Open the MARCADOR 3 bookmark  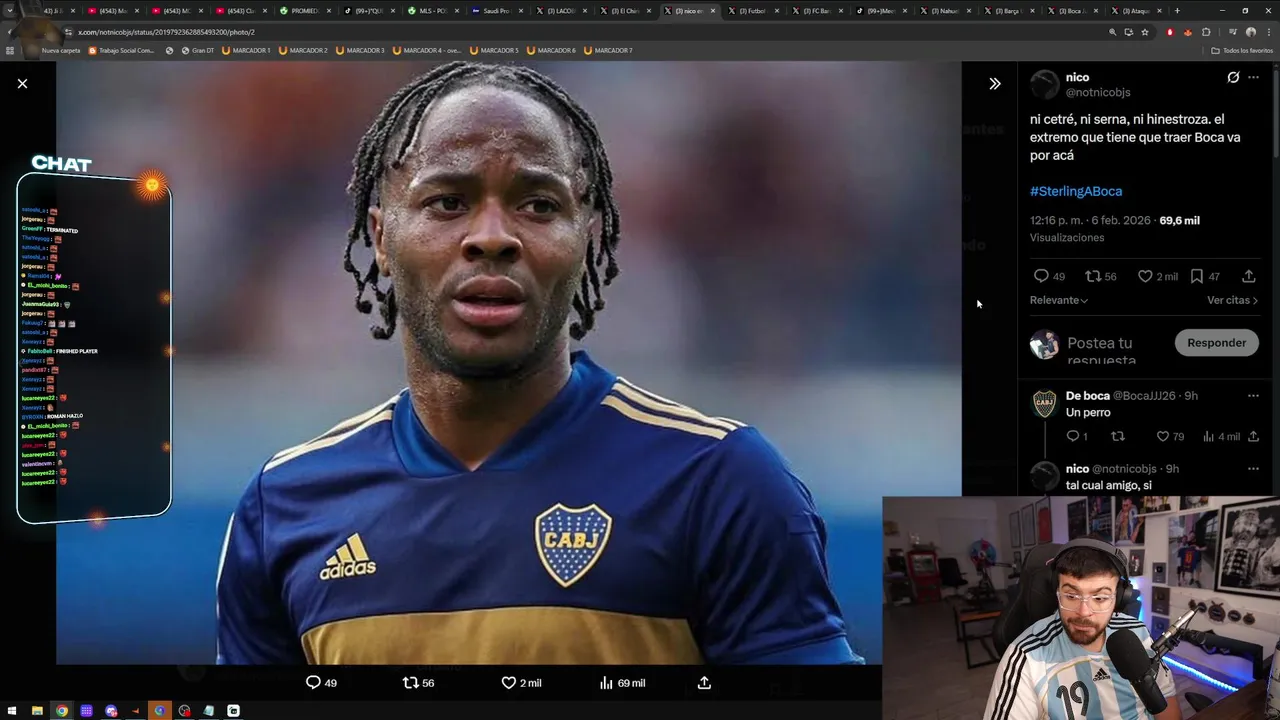(x=360, y=50)
